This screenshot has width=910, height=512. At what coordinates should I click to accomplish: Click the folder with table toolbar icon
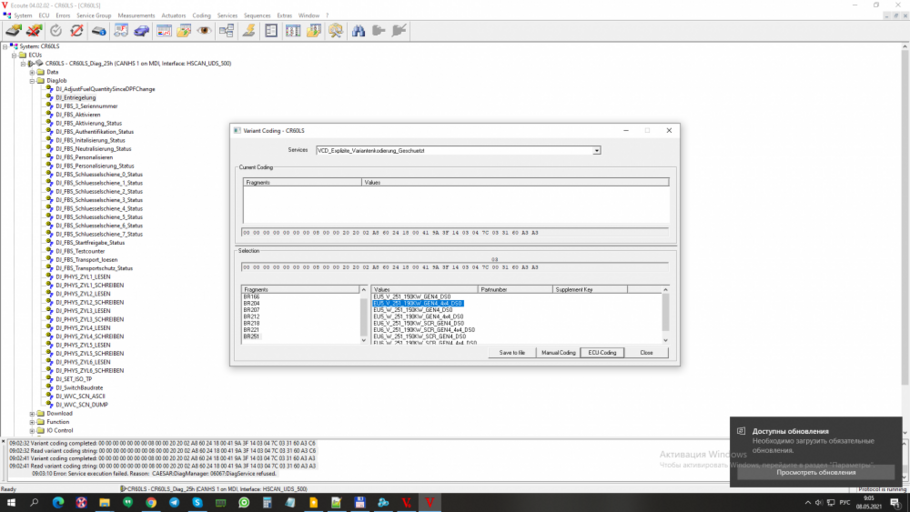pos(314,31)
